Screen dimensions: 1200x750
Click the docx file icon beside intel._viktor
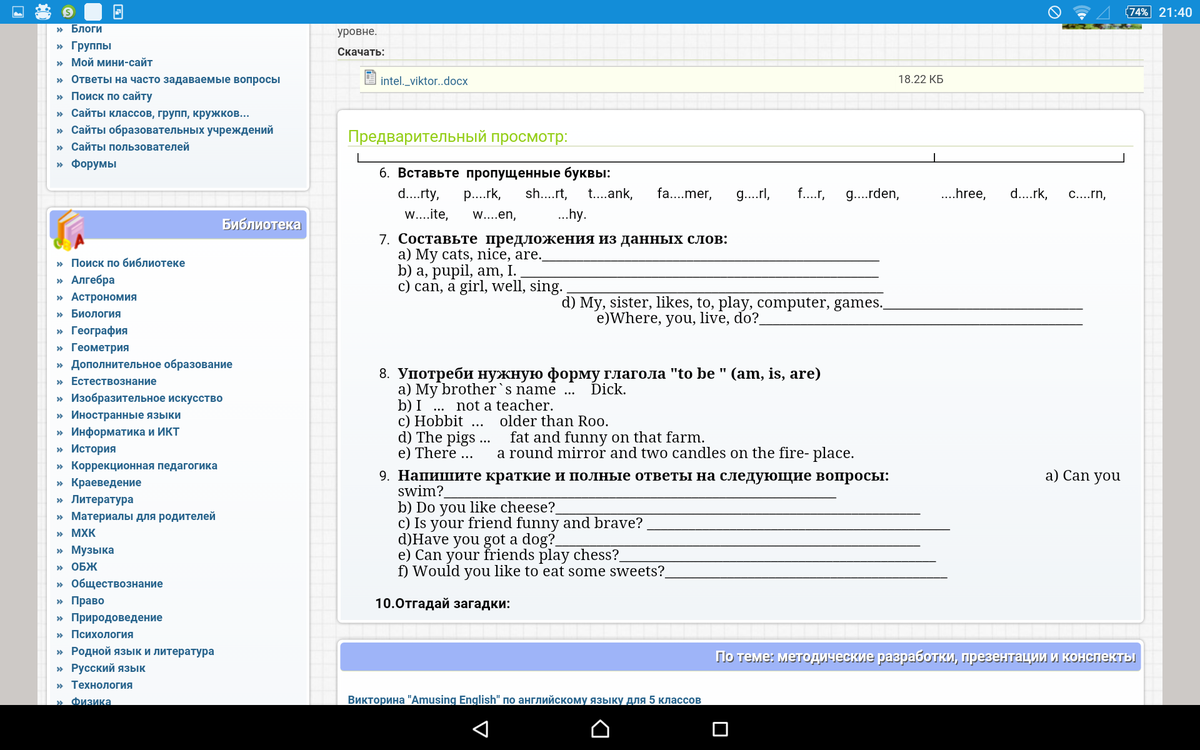[370, 79]
